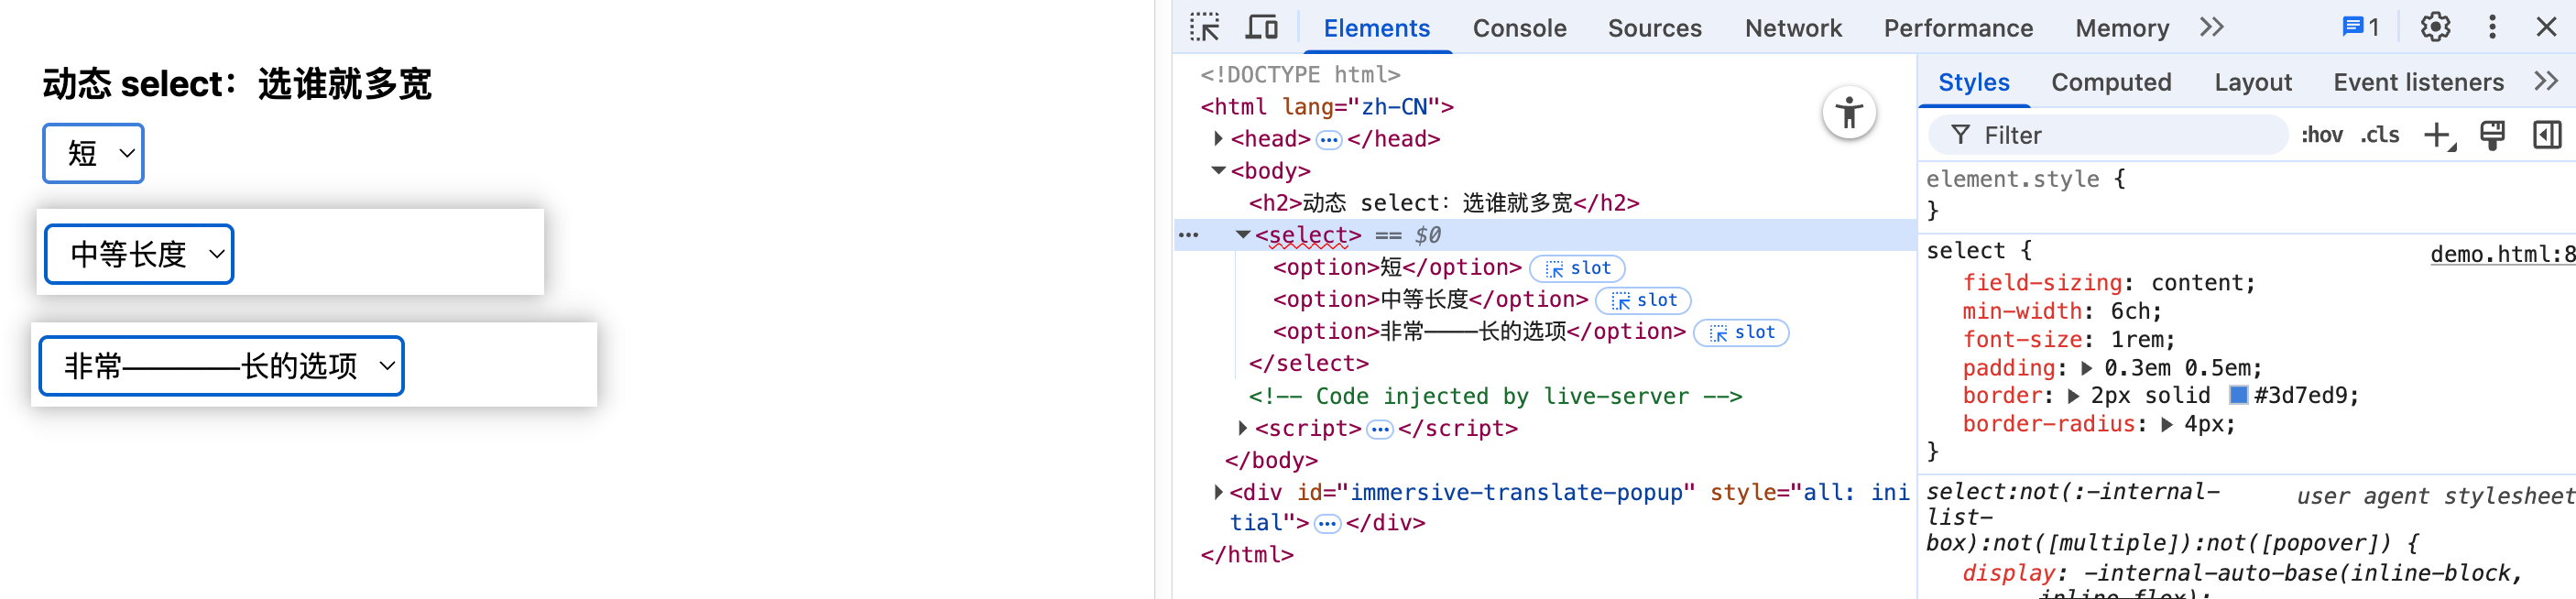Show more Styles pane tabs chevron
Image resolution: width=2576 pixels, height=599 pixels.
(2546, 82)
